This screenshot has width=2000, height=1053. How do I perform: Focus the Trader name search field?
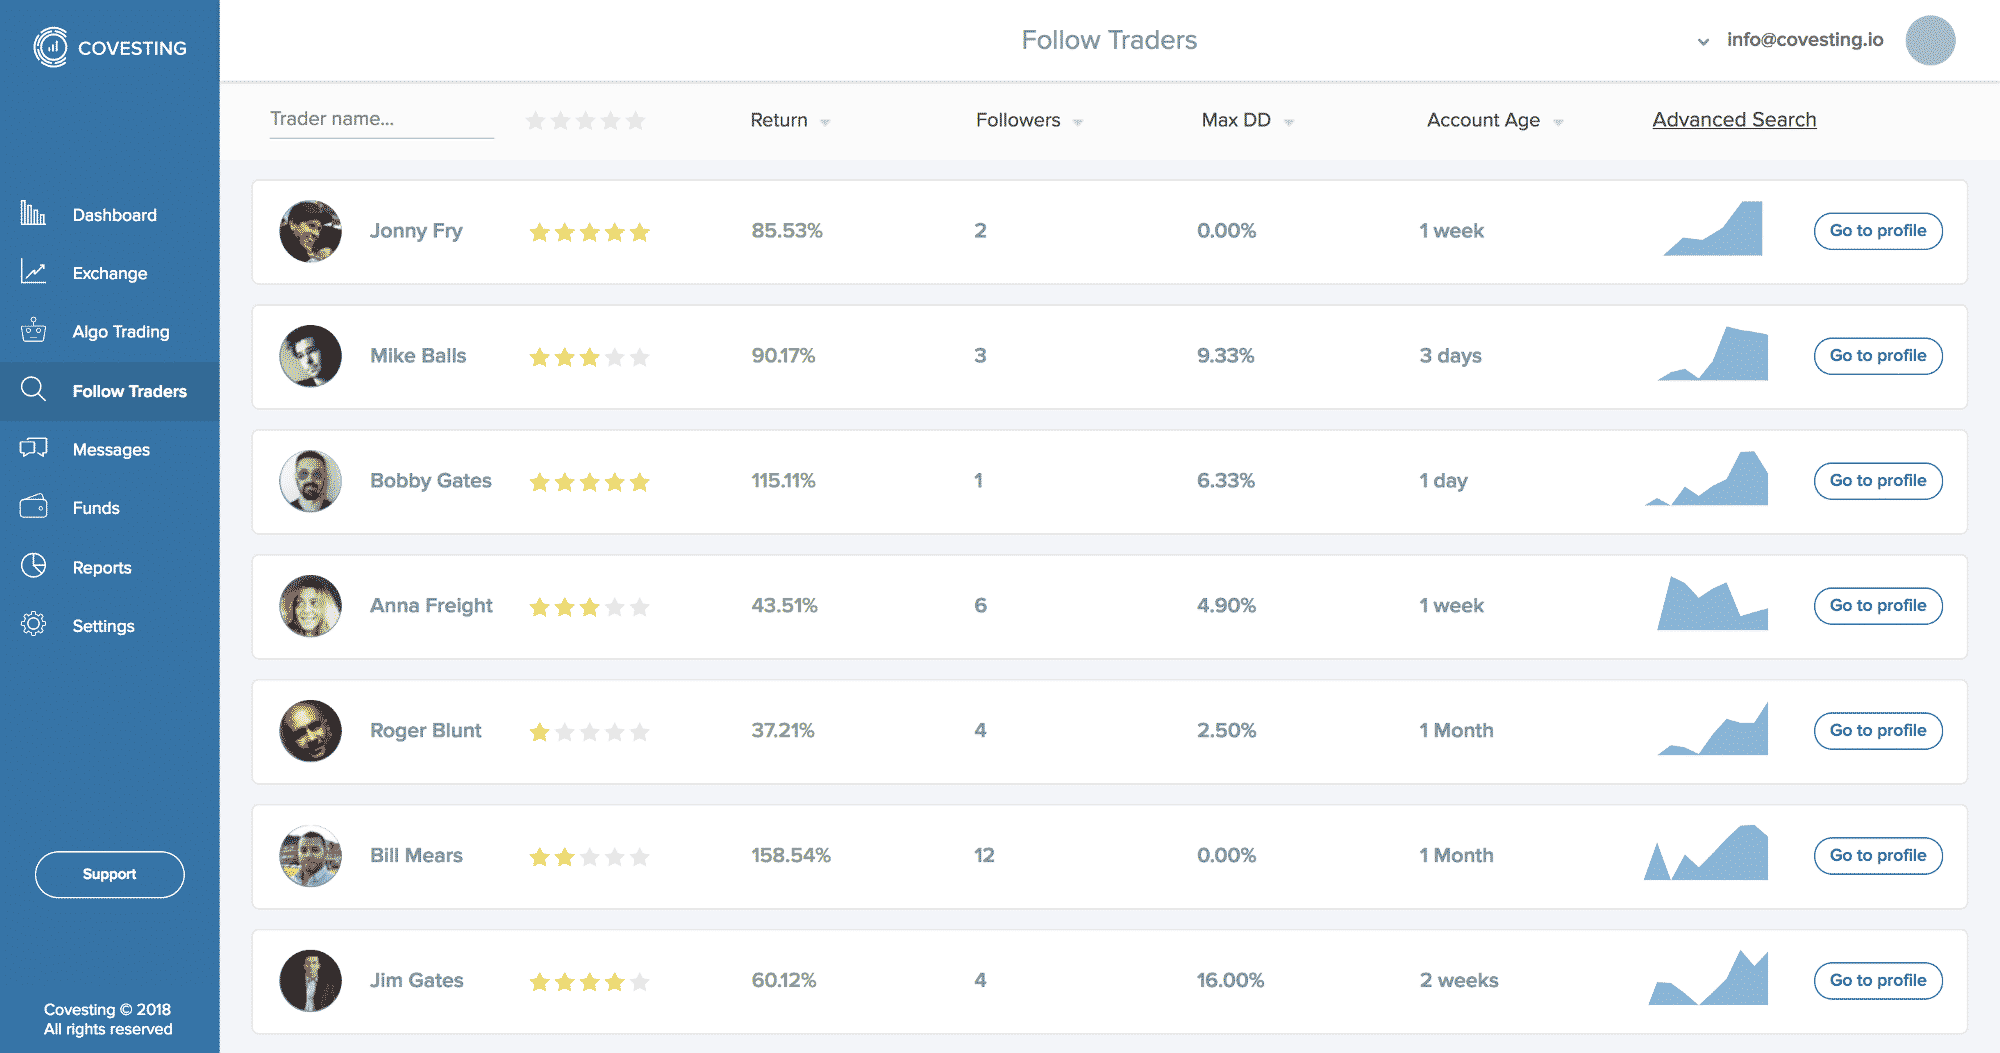coord(381,119)
